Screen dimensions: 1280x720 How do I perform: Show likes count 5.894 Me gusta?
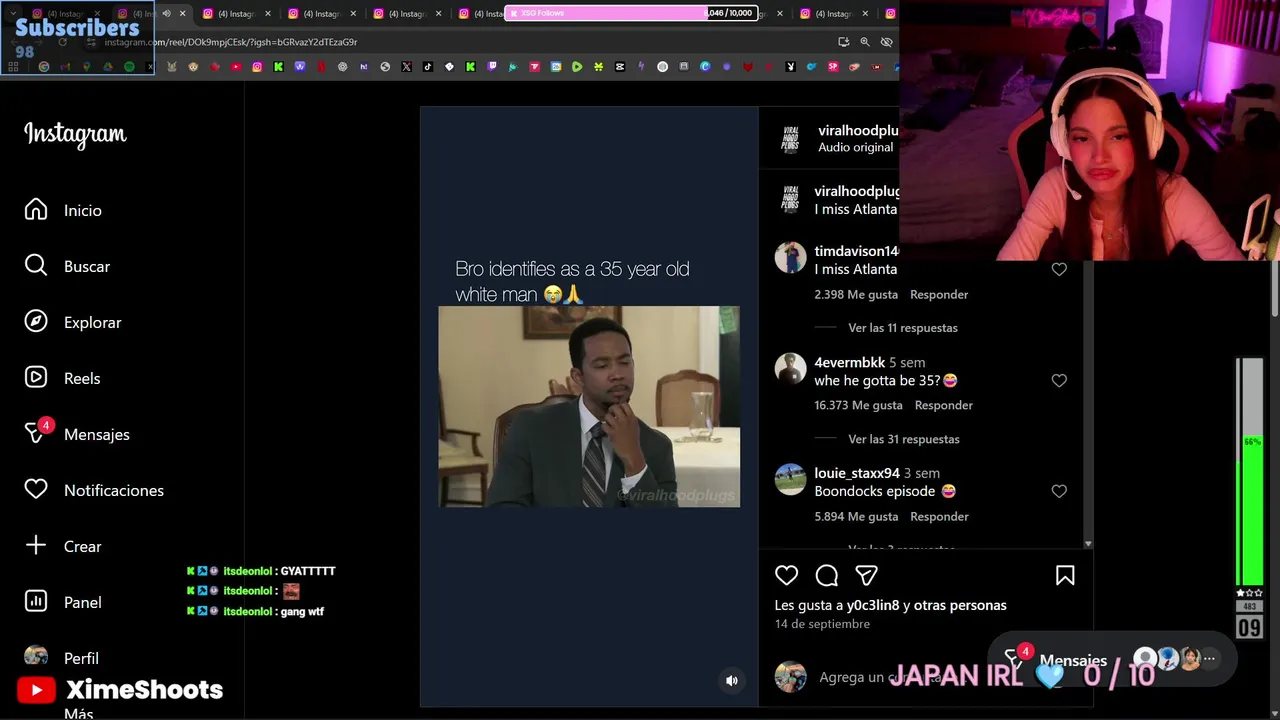(856, 516)
